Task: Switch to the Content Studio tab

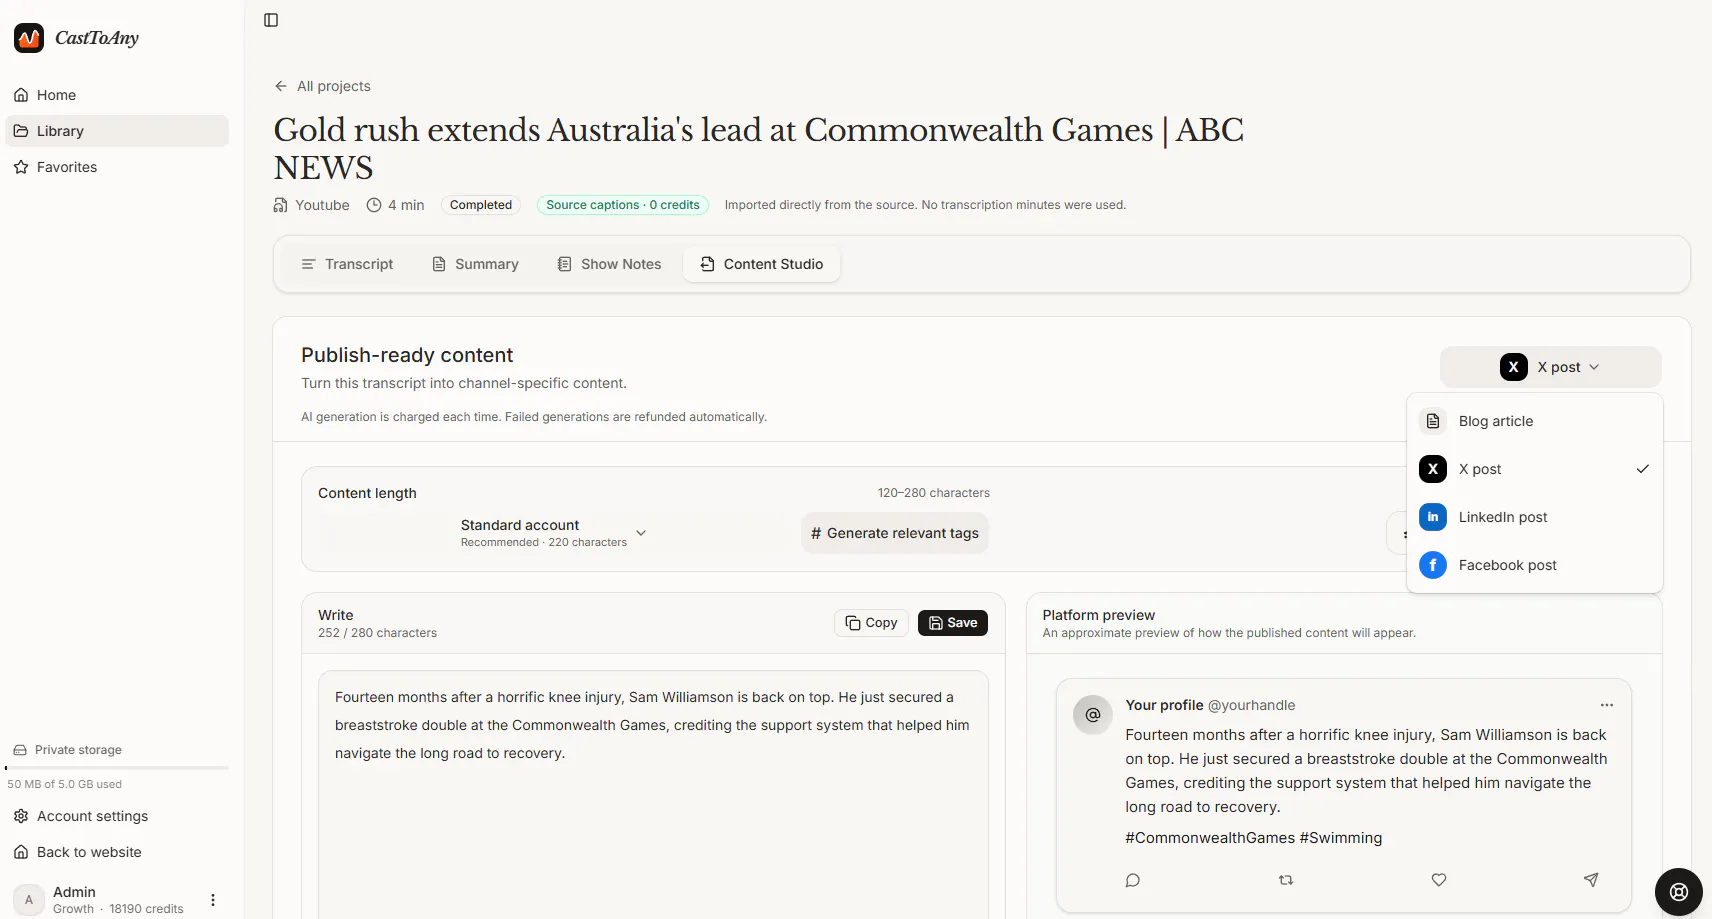Action: point(762,264)
